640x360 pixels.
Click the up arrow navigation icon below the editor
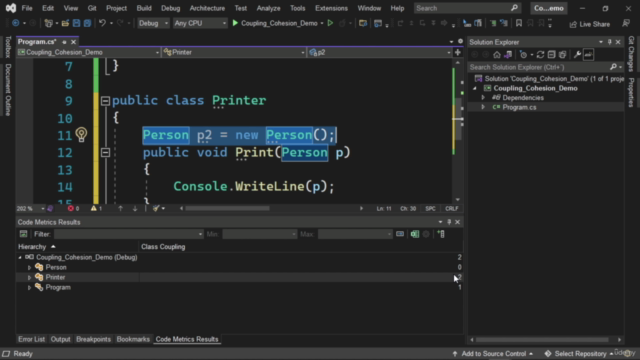tap(120, 209)
